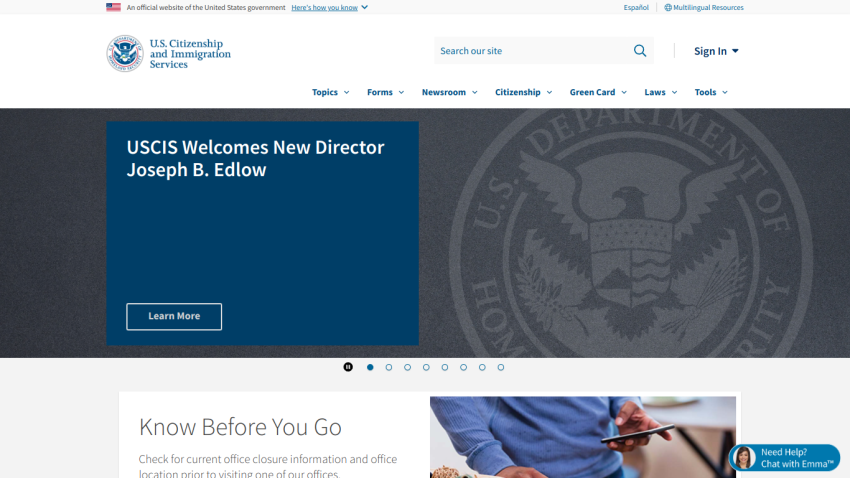Click the globe icon beside Multilingual Resources
850x478 pixels.
tap(668, 8)
